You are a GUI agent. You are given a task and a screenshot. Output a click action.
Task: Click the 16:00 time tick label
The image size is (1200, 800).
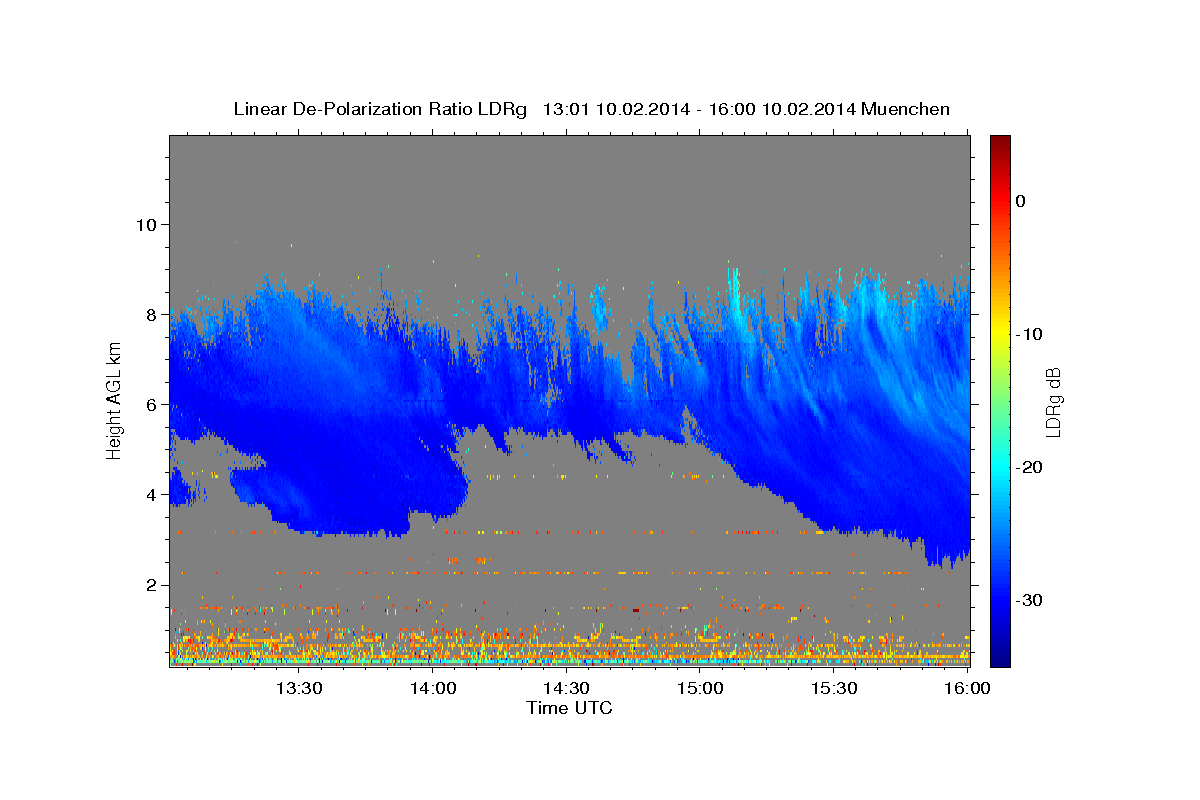(966, 688)
